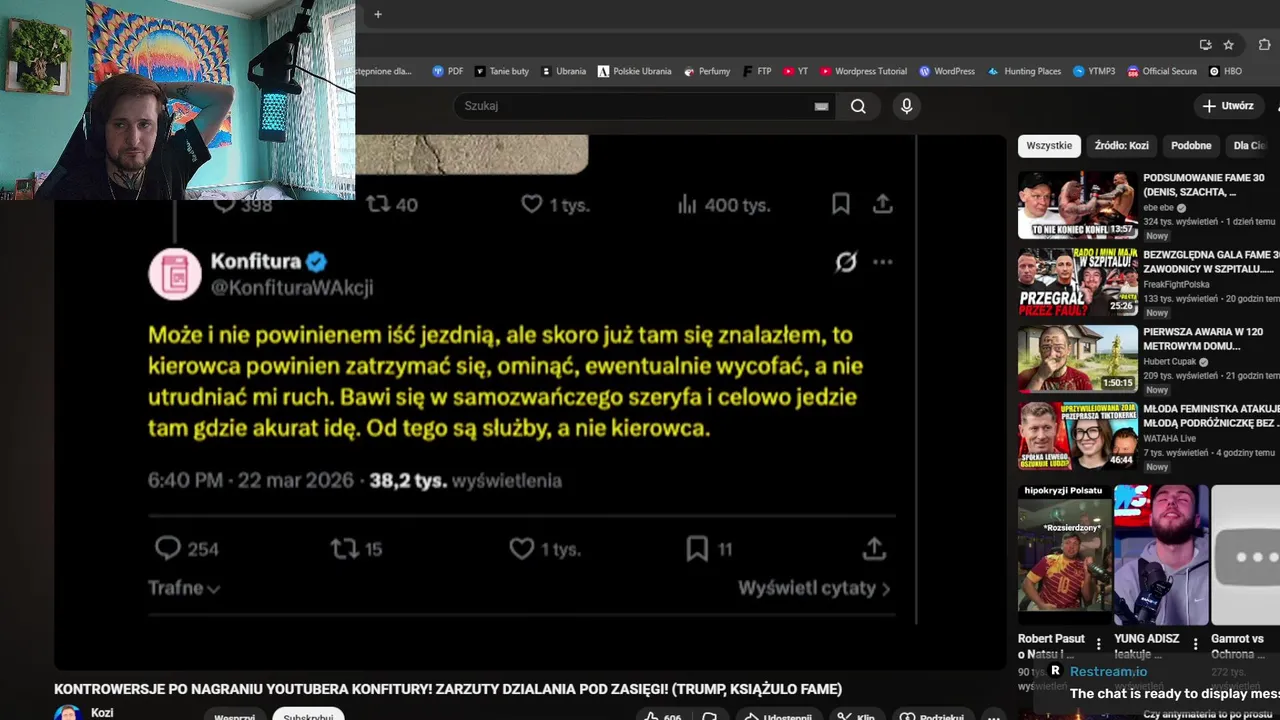
Task: Open the Official Secura bookmark
Action: click(1162, 71)
